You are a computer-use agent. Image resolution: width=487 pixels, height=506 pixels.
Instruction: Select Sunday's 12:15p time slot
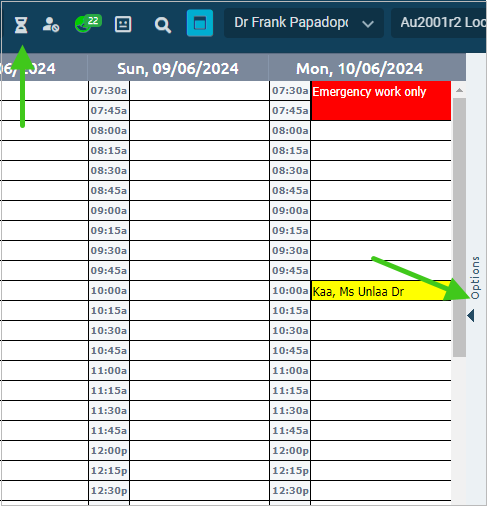199,471
